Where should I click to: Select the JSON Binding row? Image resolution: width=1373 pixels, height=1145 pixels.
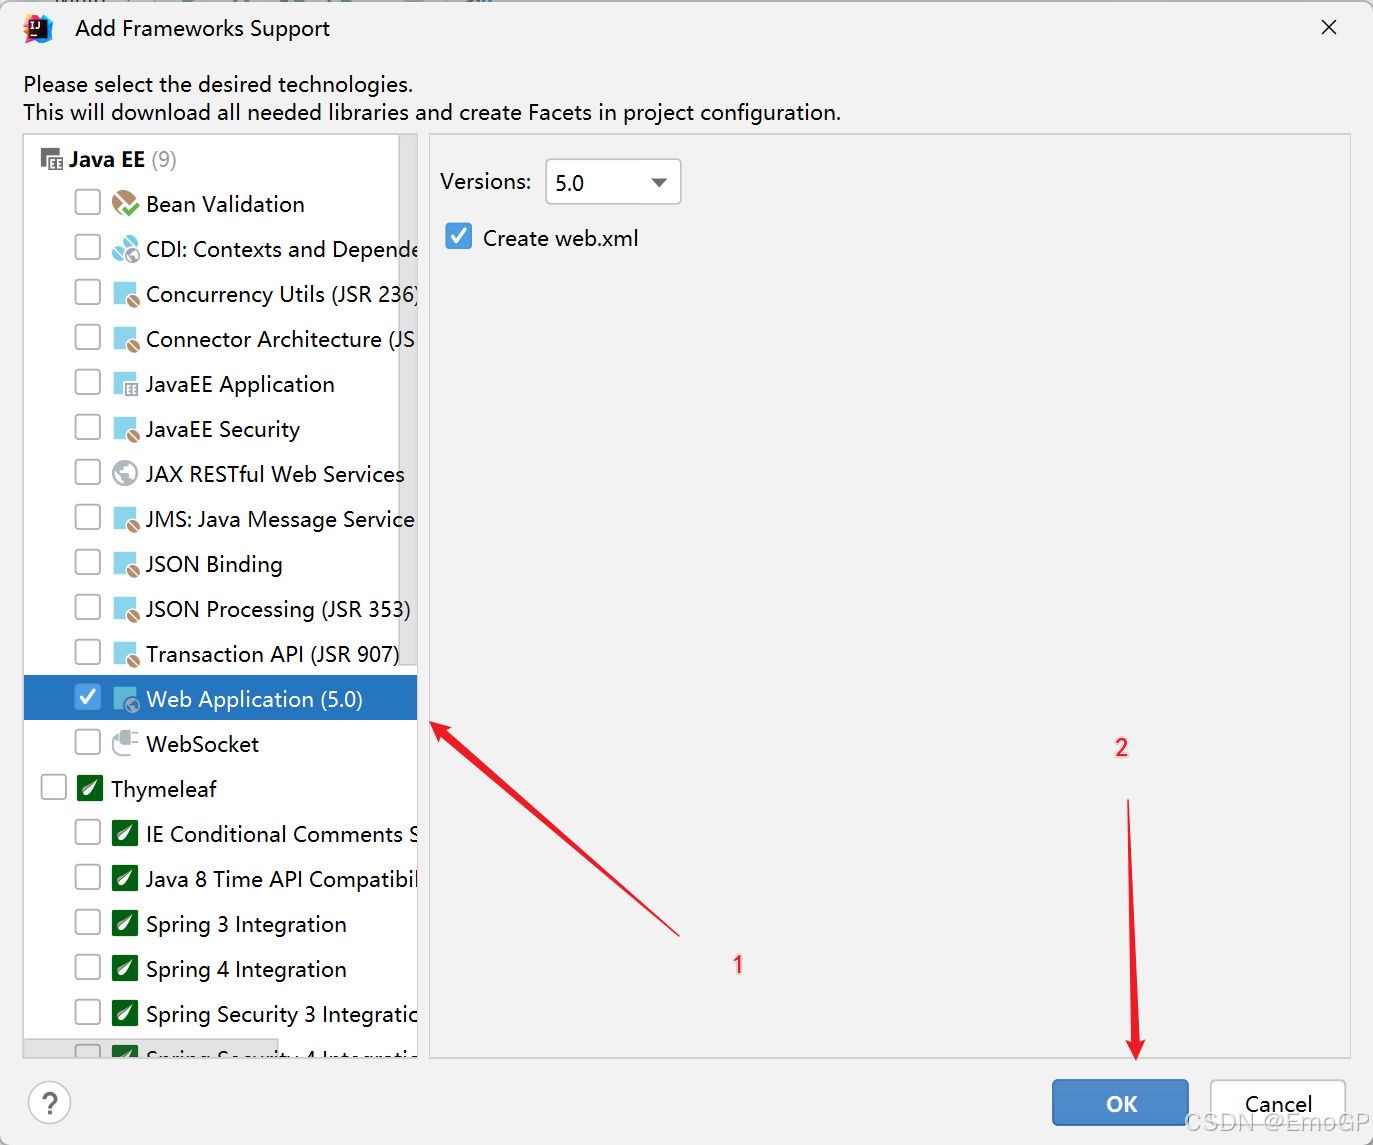tap(220, 564)
